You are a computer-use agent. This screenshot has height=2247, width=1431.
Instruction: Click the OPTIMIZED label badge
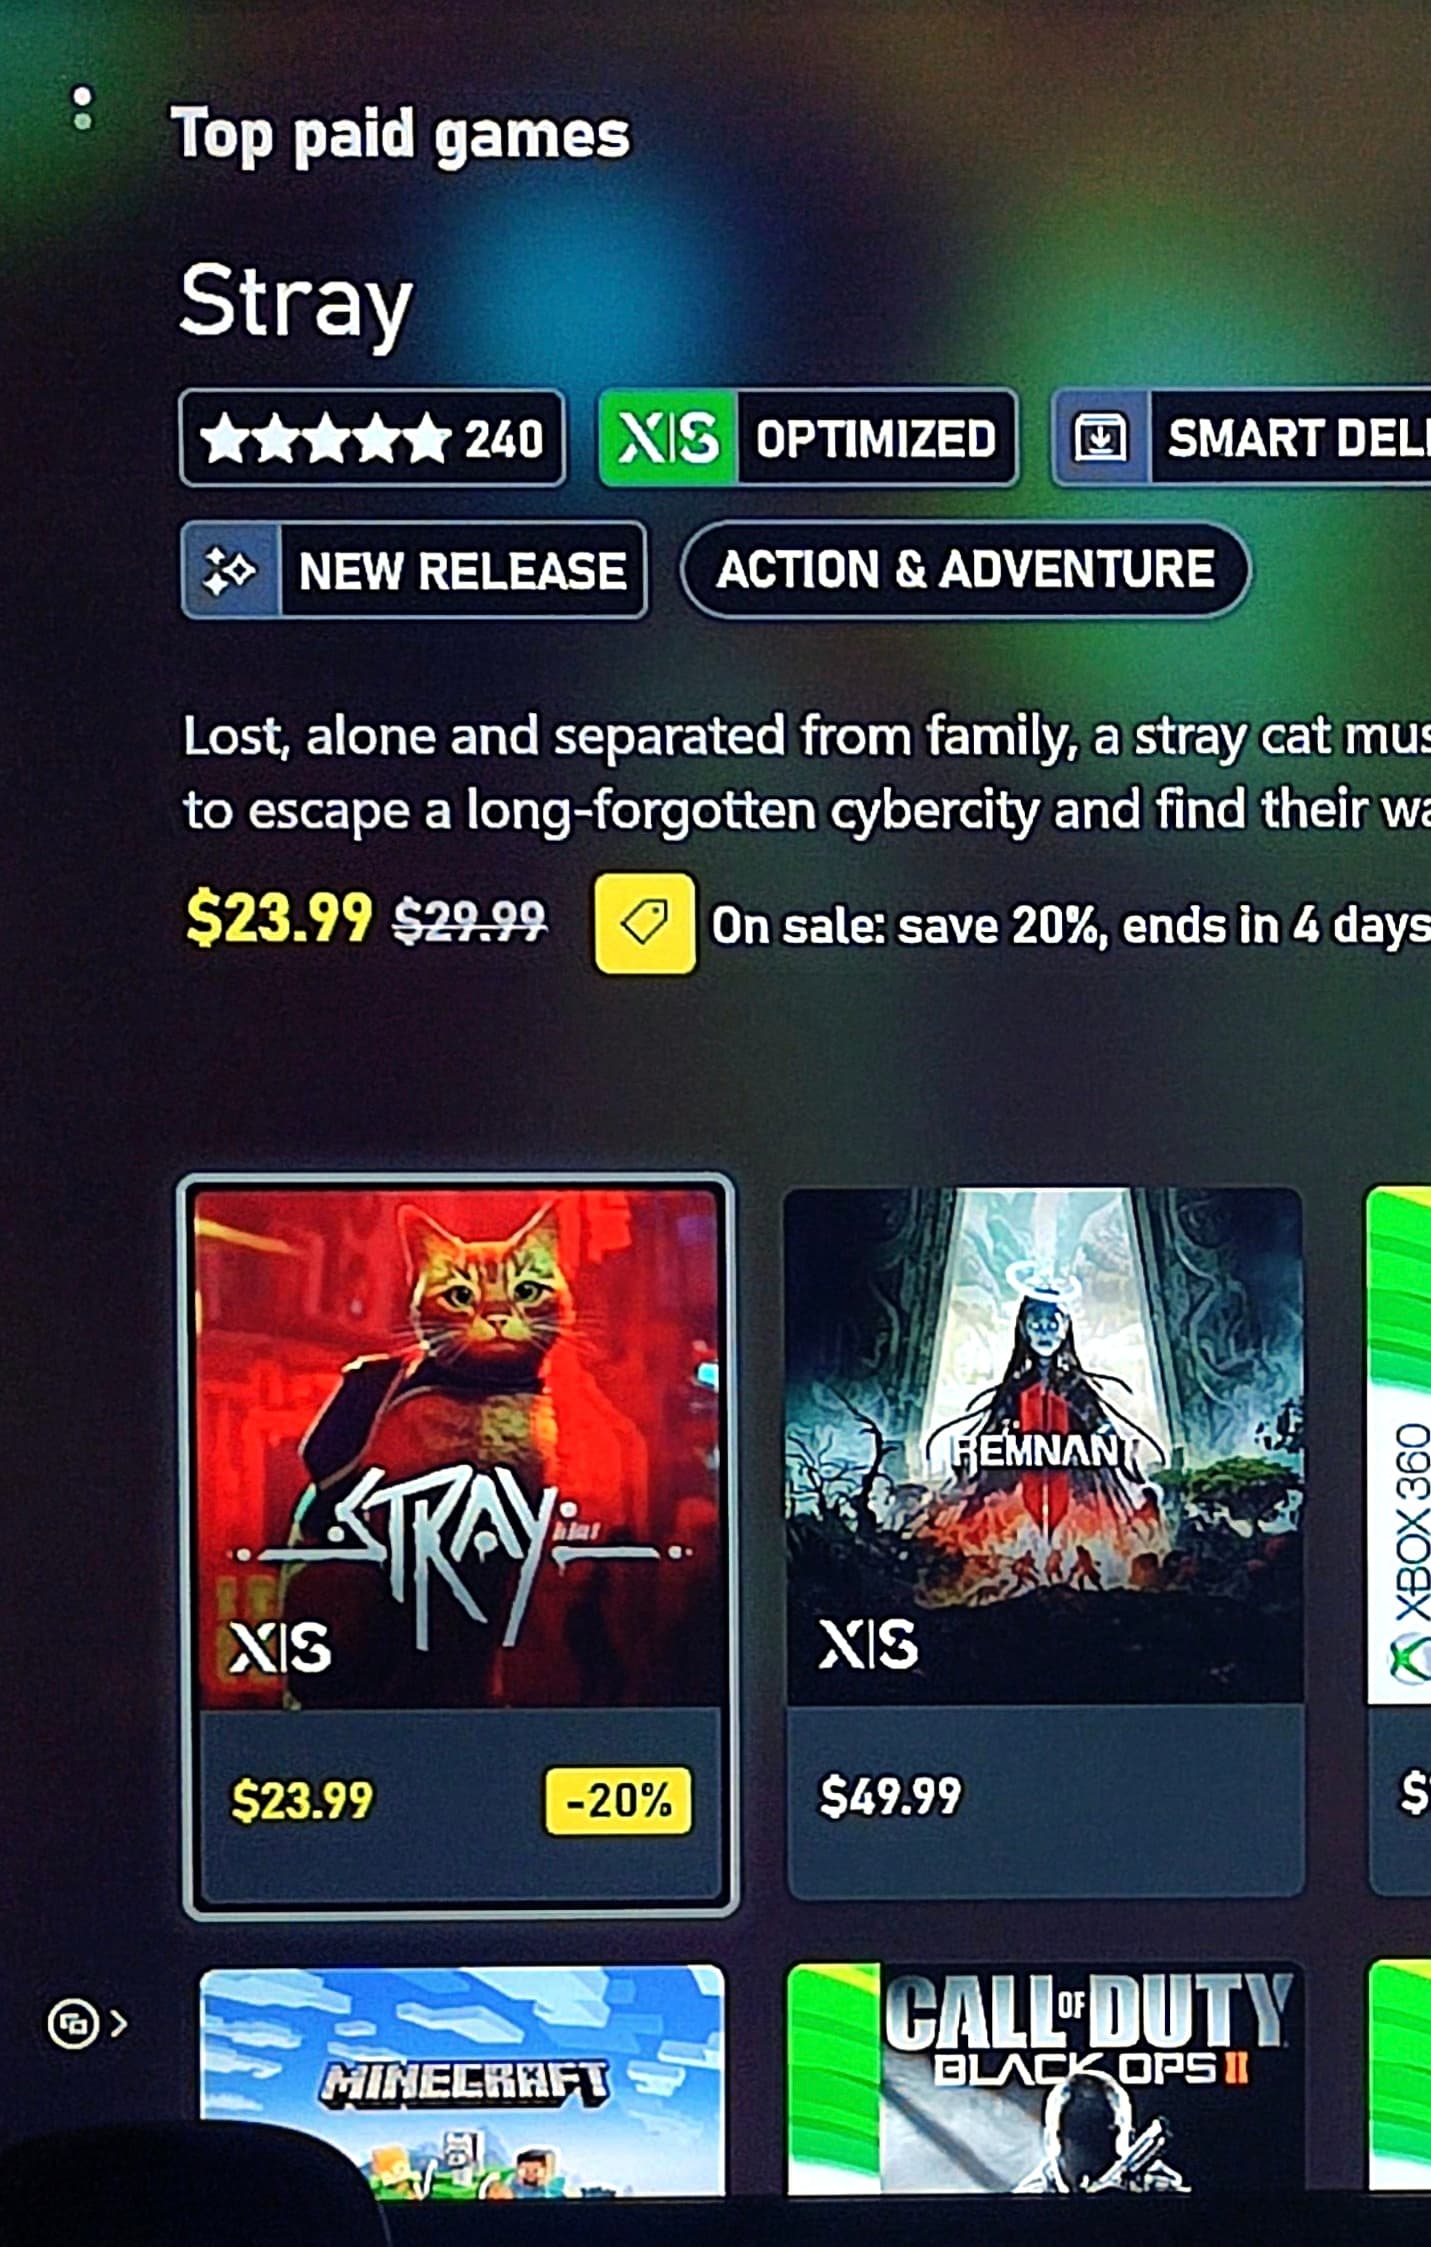click(x=876, y=439)
